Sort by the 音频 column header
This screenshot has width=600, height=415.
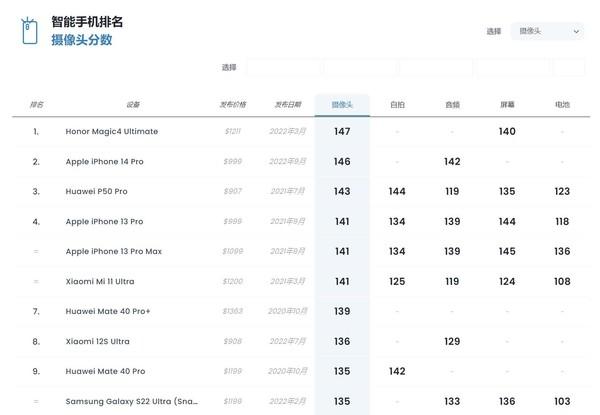452,104
